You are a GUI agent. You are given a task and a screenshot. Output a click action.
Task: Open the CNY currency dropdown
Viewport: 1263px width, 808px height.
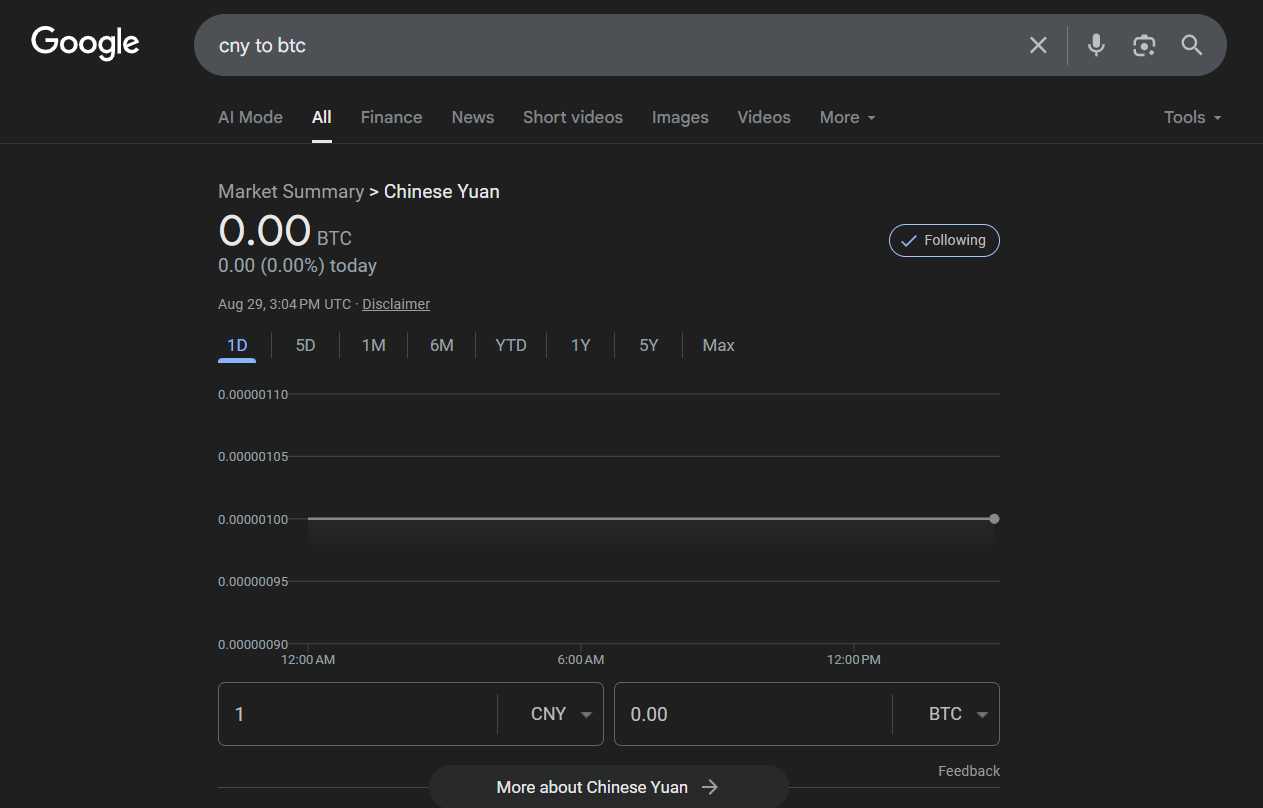pyautogui.click(x=561, y=714)
